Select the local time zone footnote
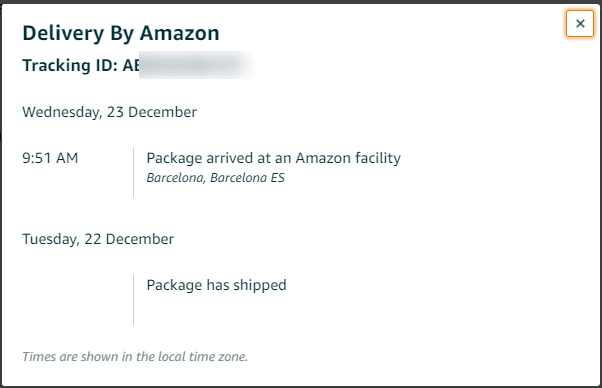Image resolution: width=602 pixels, height=388 pixels. point(135,357)
